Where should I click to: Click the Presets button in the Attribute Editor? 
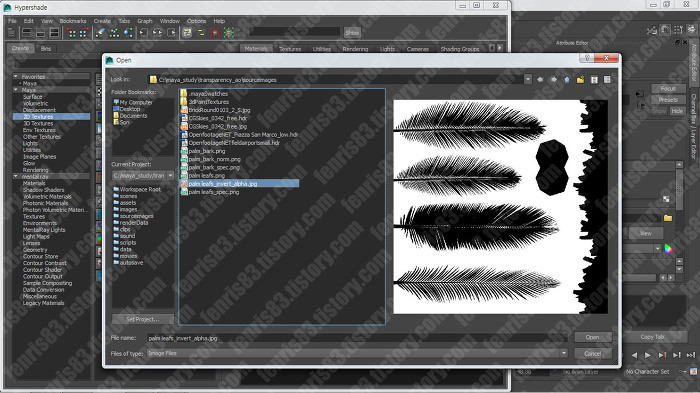pyautogui.click(x=668, y=100)
